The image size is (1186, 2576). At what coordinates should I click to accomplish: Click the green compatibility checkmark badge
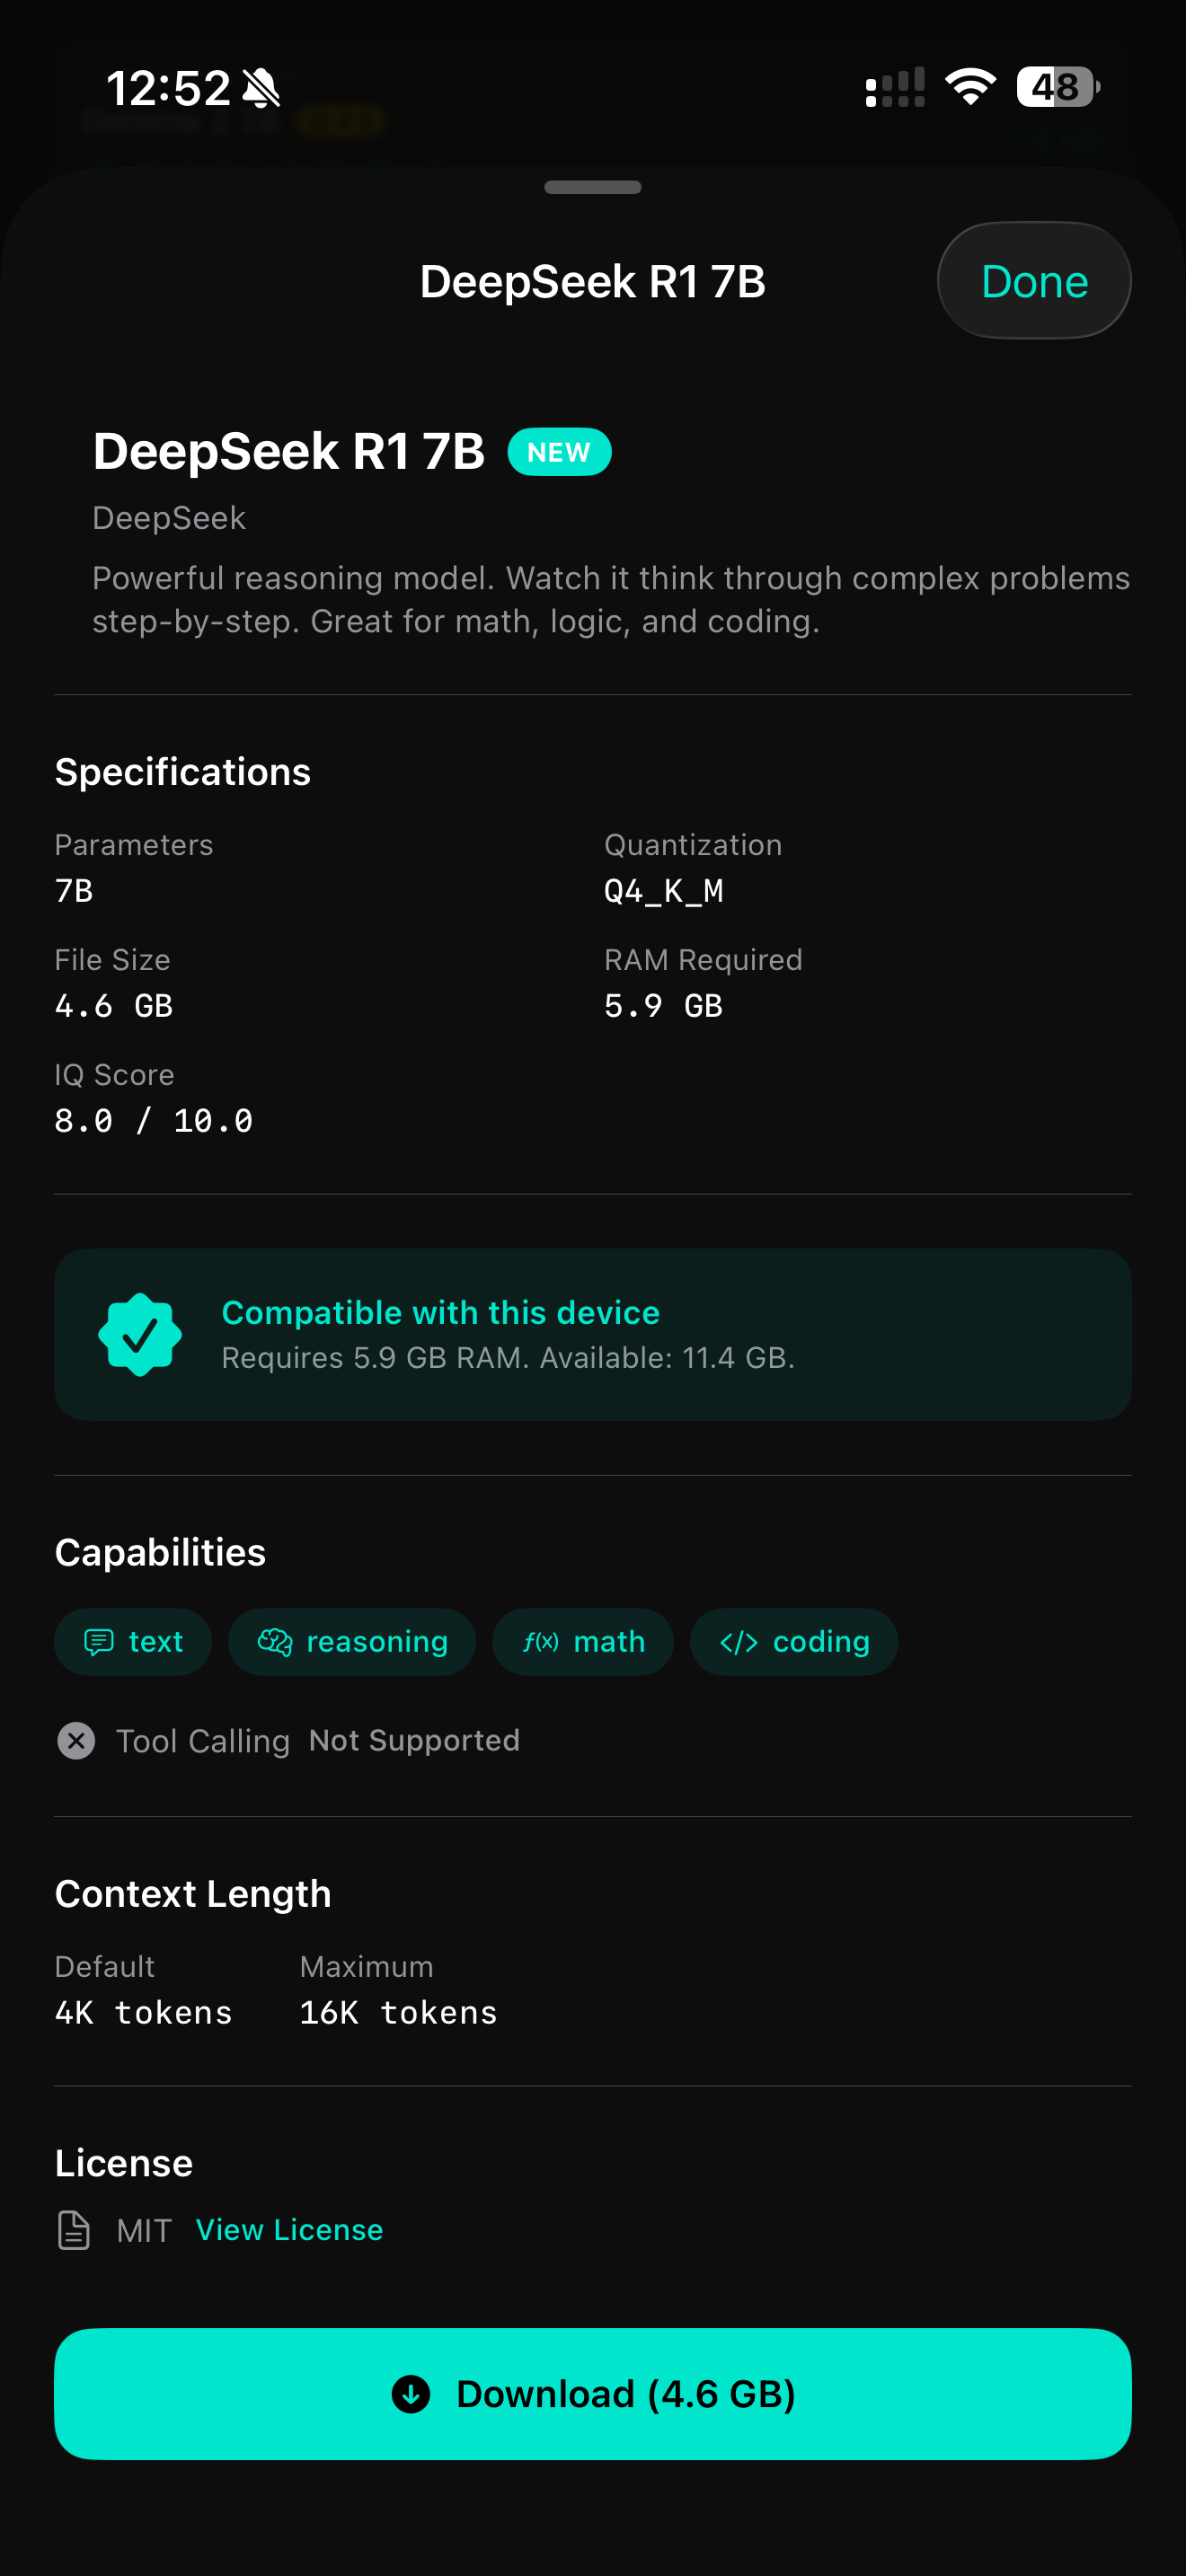pyautogui.click(x=141, y=1333)
